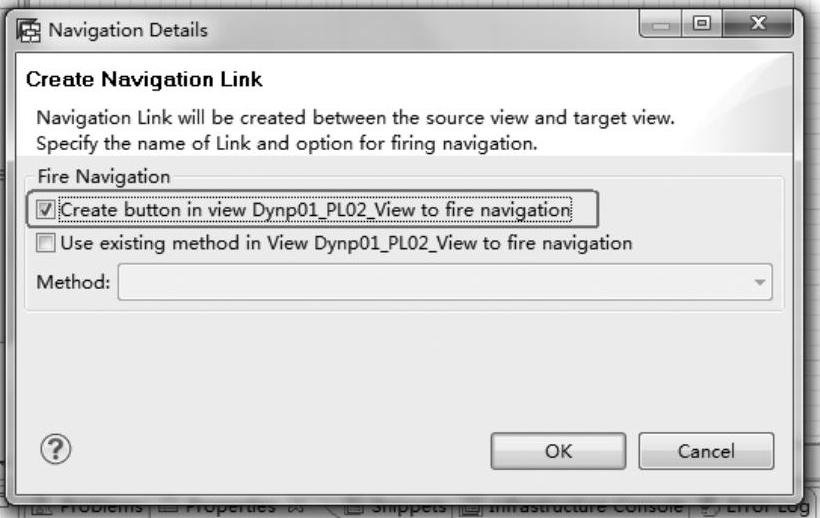This screenshot has width=820, height=518.
Task: Open help via question mark icon
Action: coord(55,449)
